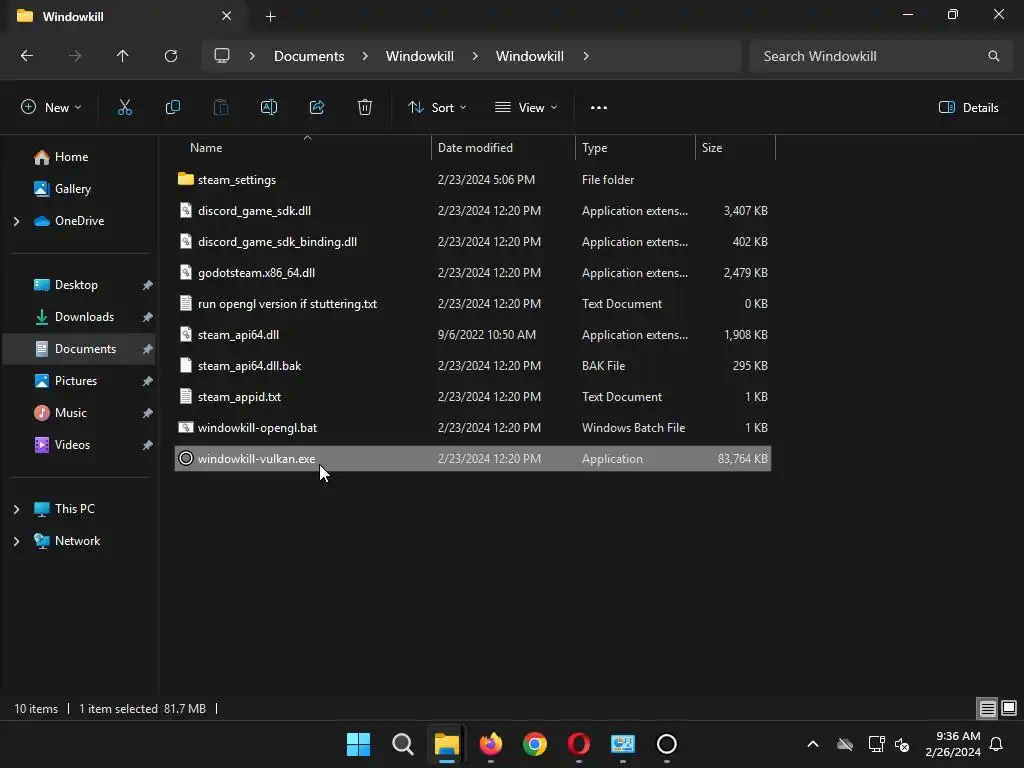Click the first Windowkill breadcrumb
The image size is (1024, 768).
click(x=419, y=56)
